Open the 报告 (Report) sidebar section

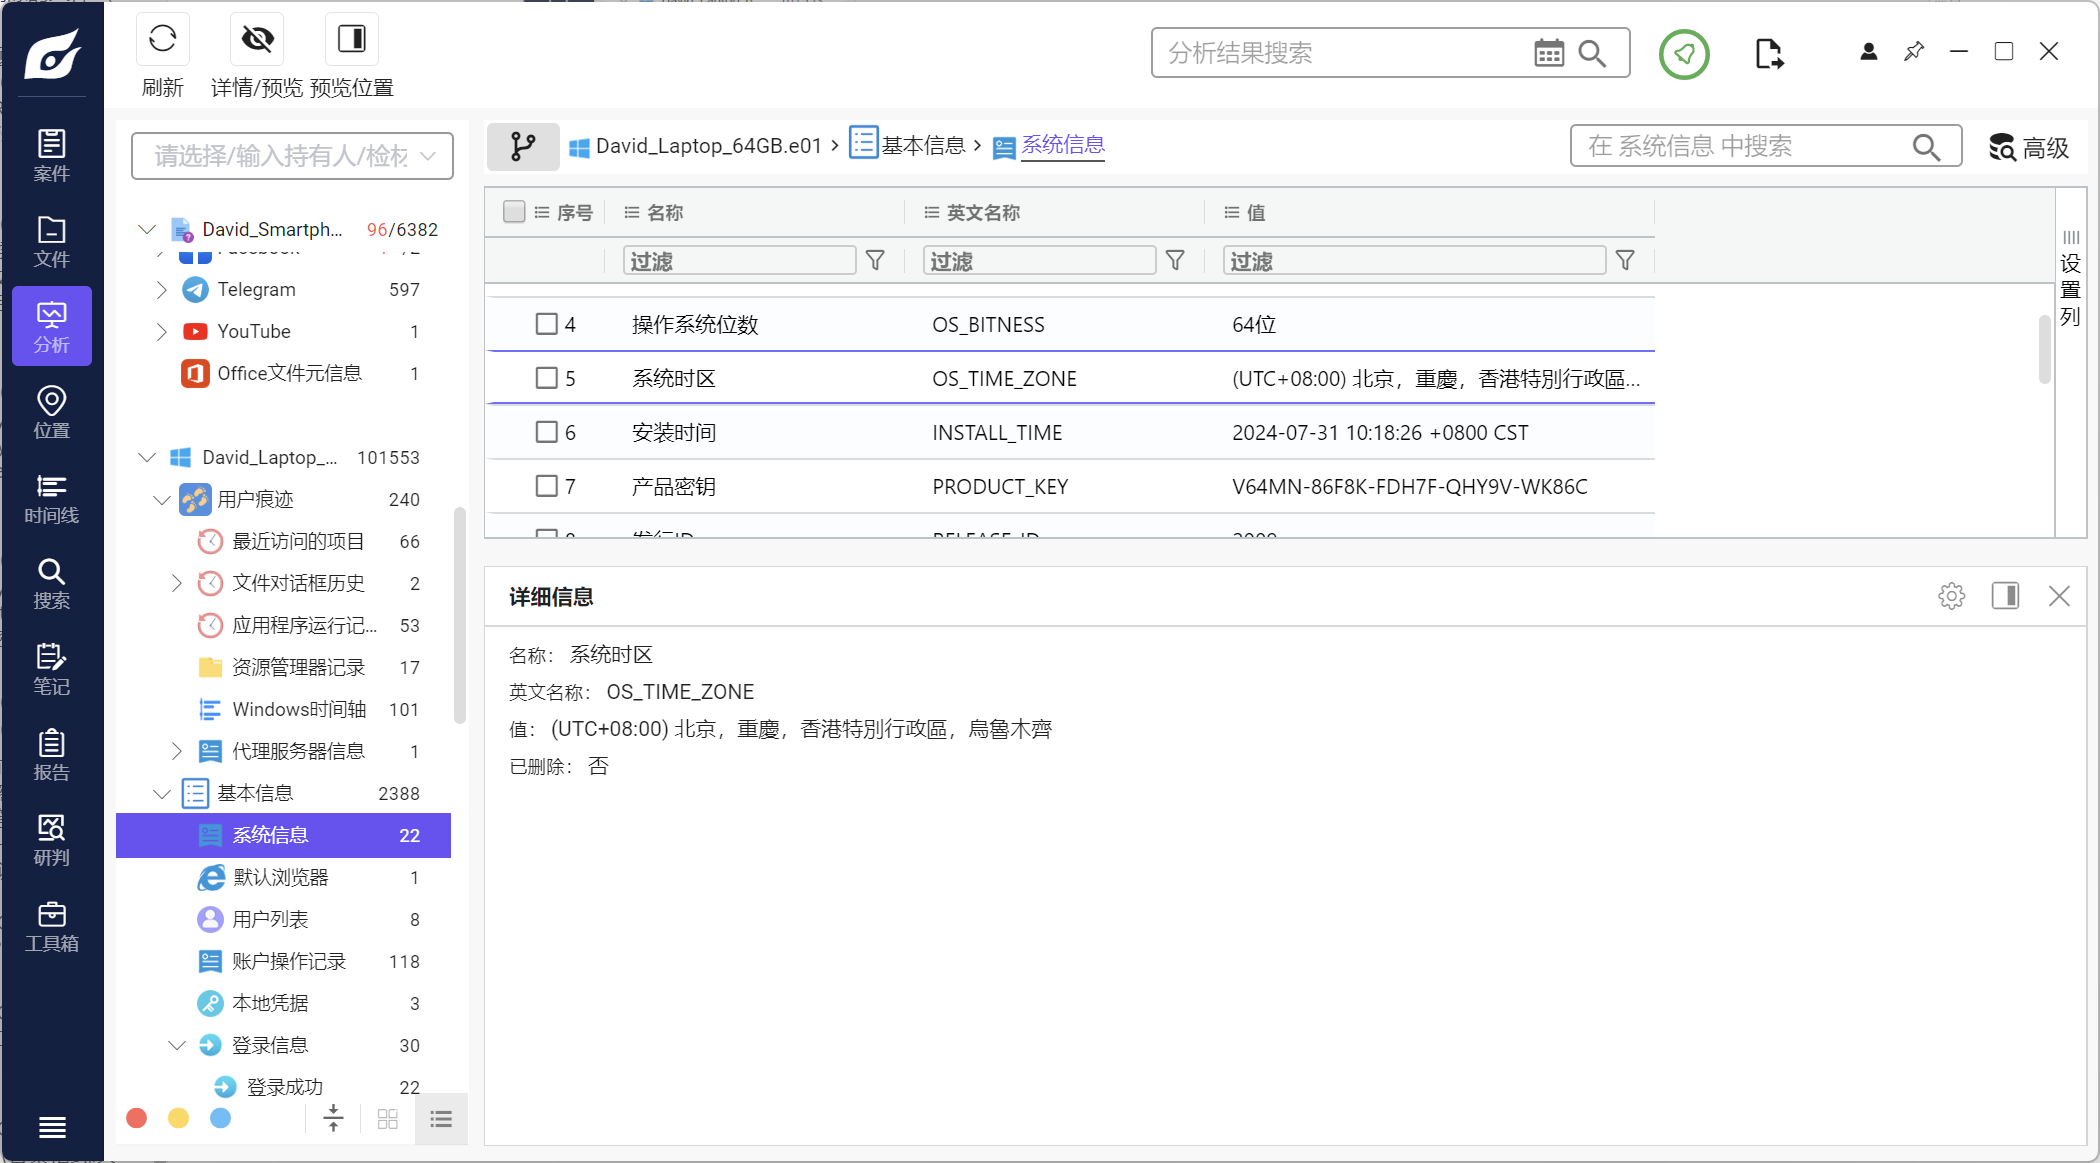pyautogui.click(x=52, y=755)
